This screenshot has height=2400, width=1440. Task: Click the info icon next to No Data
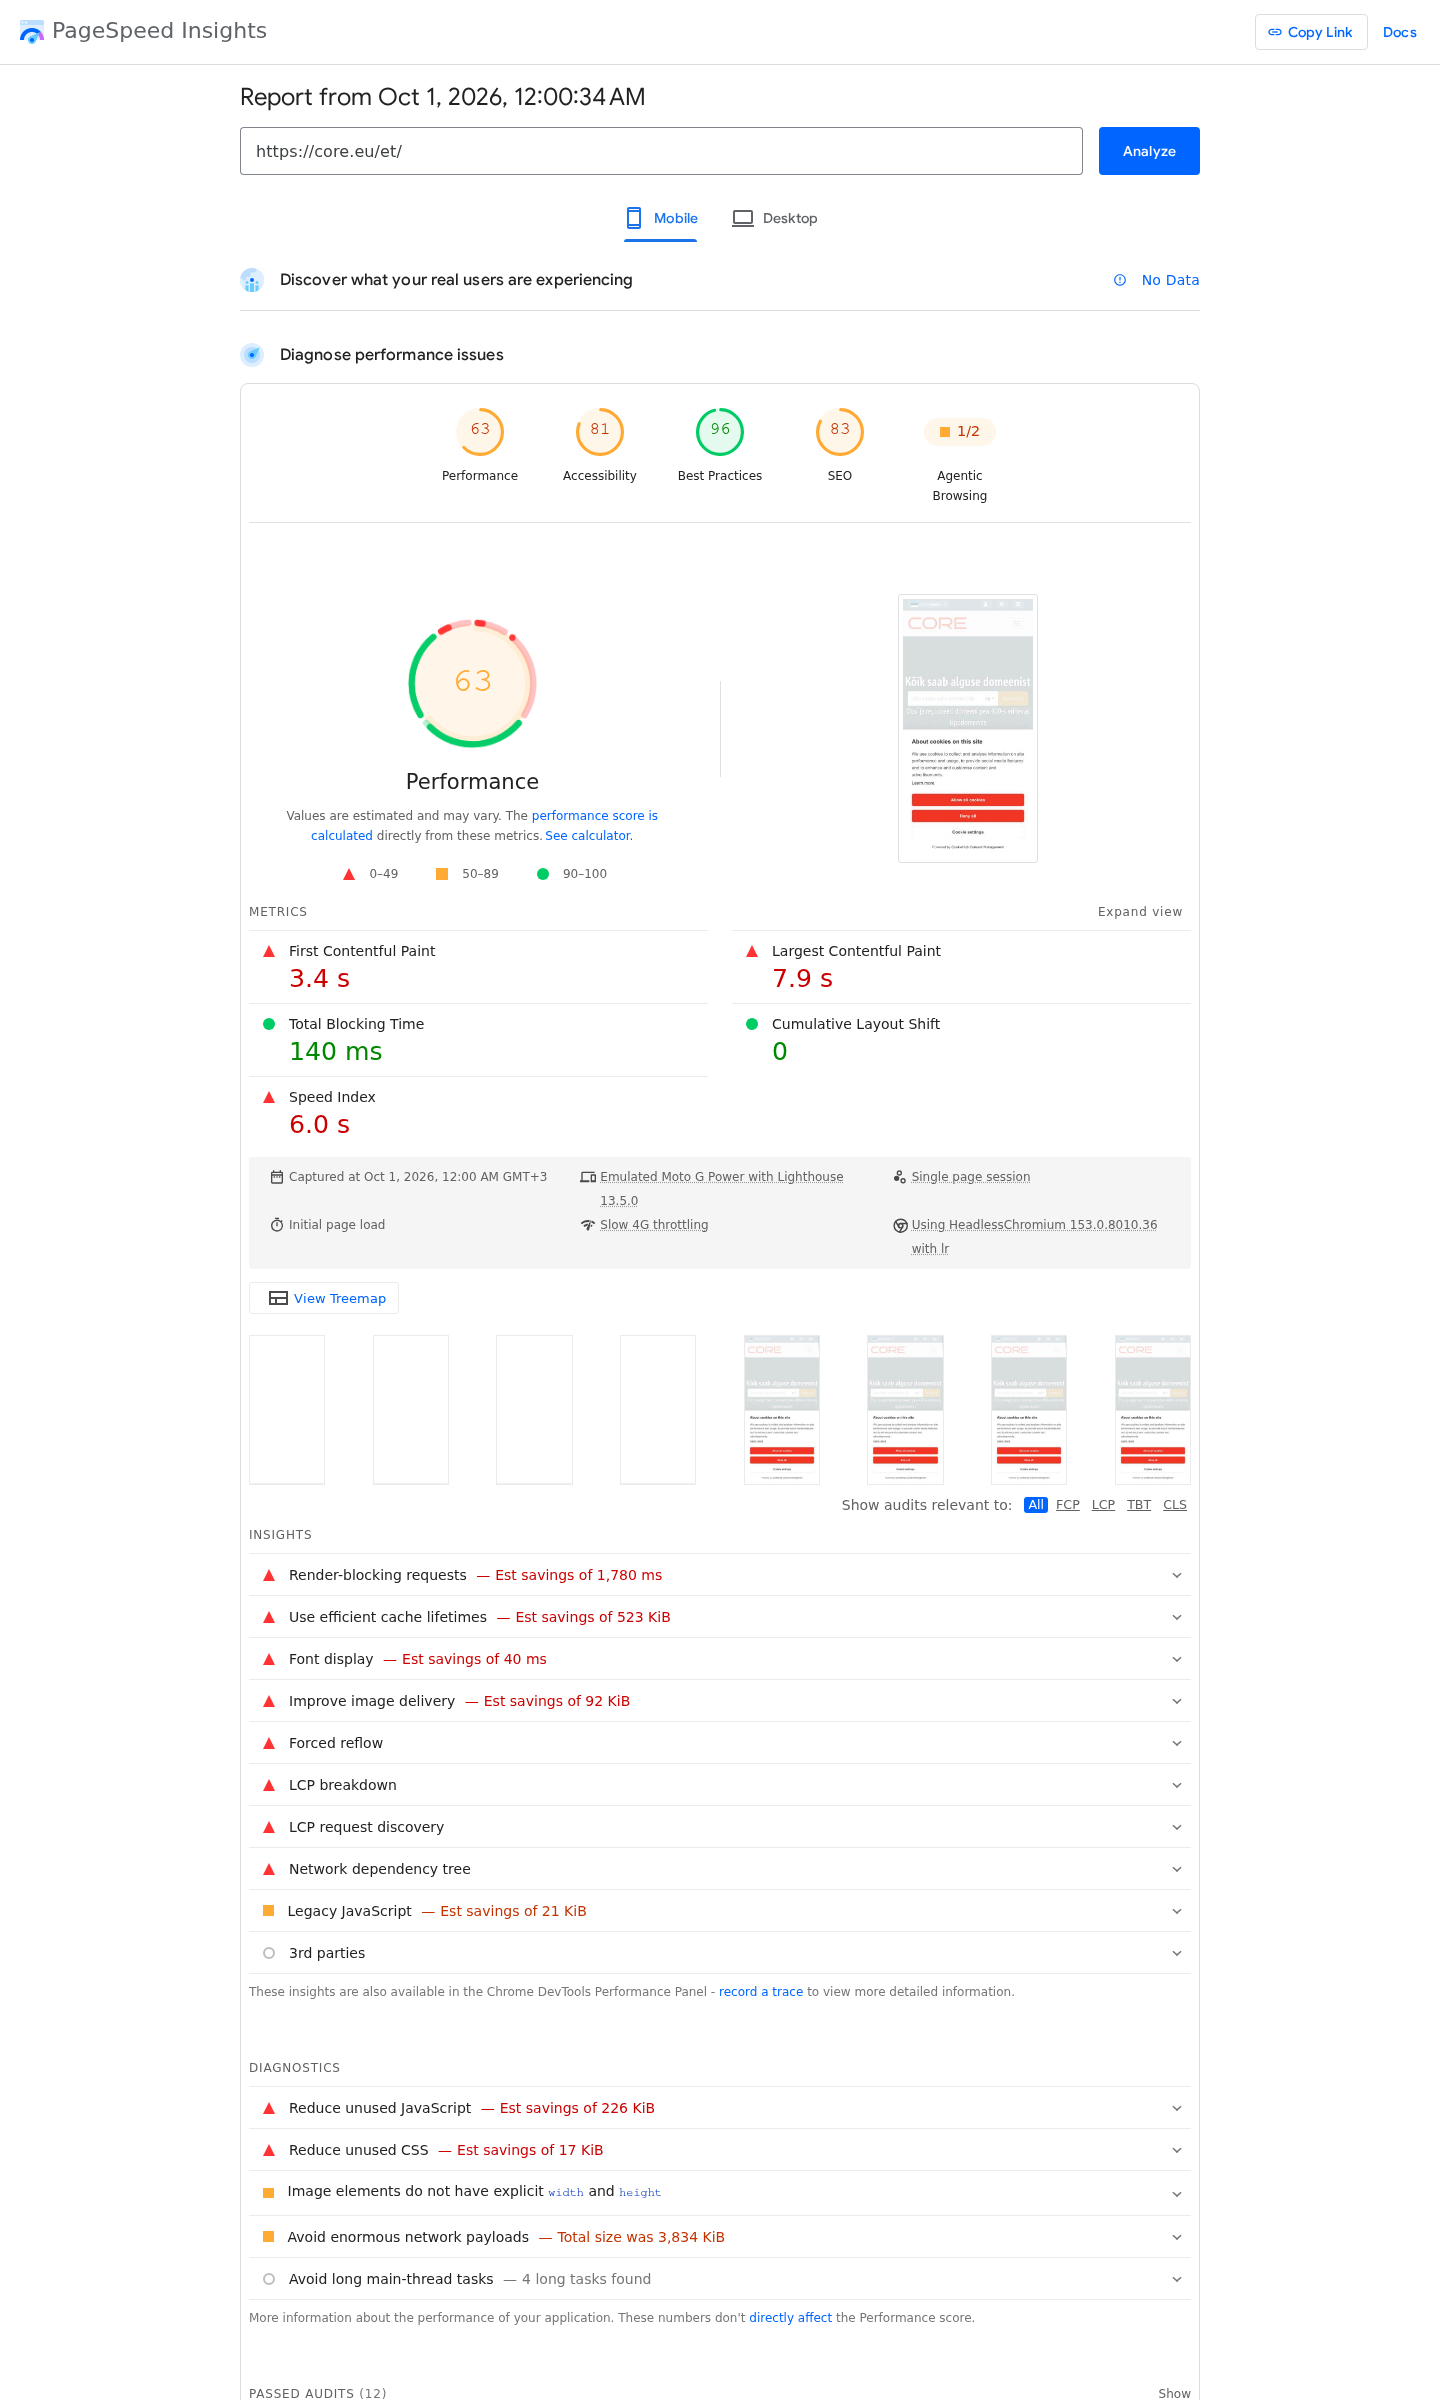[1120, 280]
